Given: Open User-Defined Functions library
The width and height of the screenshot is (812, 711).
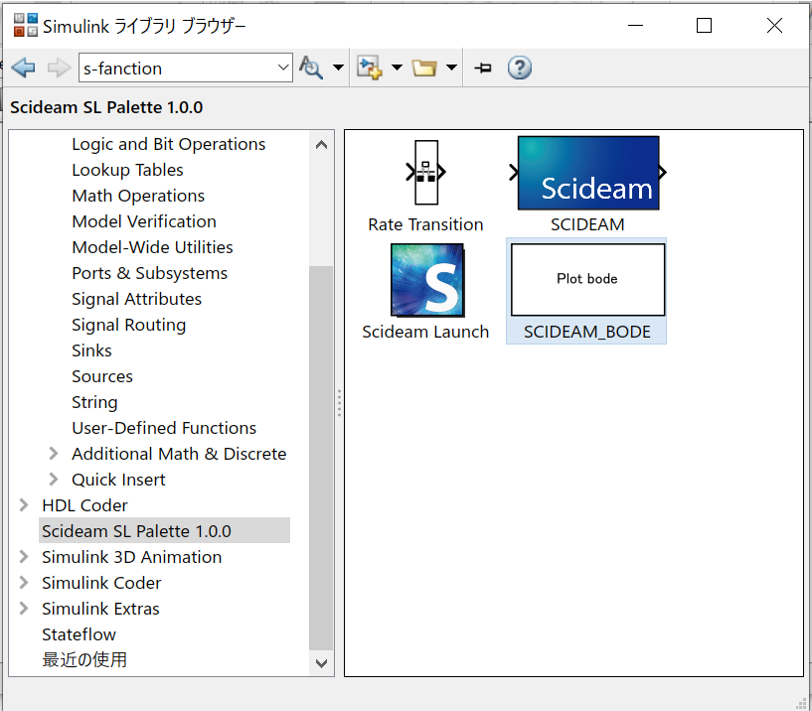Looking at the screenshot, I should [x=164, y=428].
